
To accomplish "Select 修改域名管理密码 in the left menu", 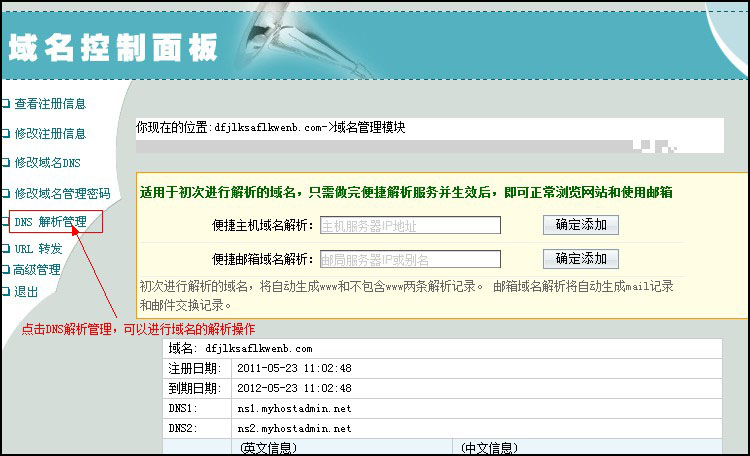I will tap(62, 192).
